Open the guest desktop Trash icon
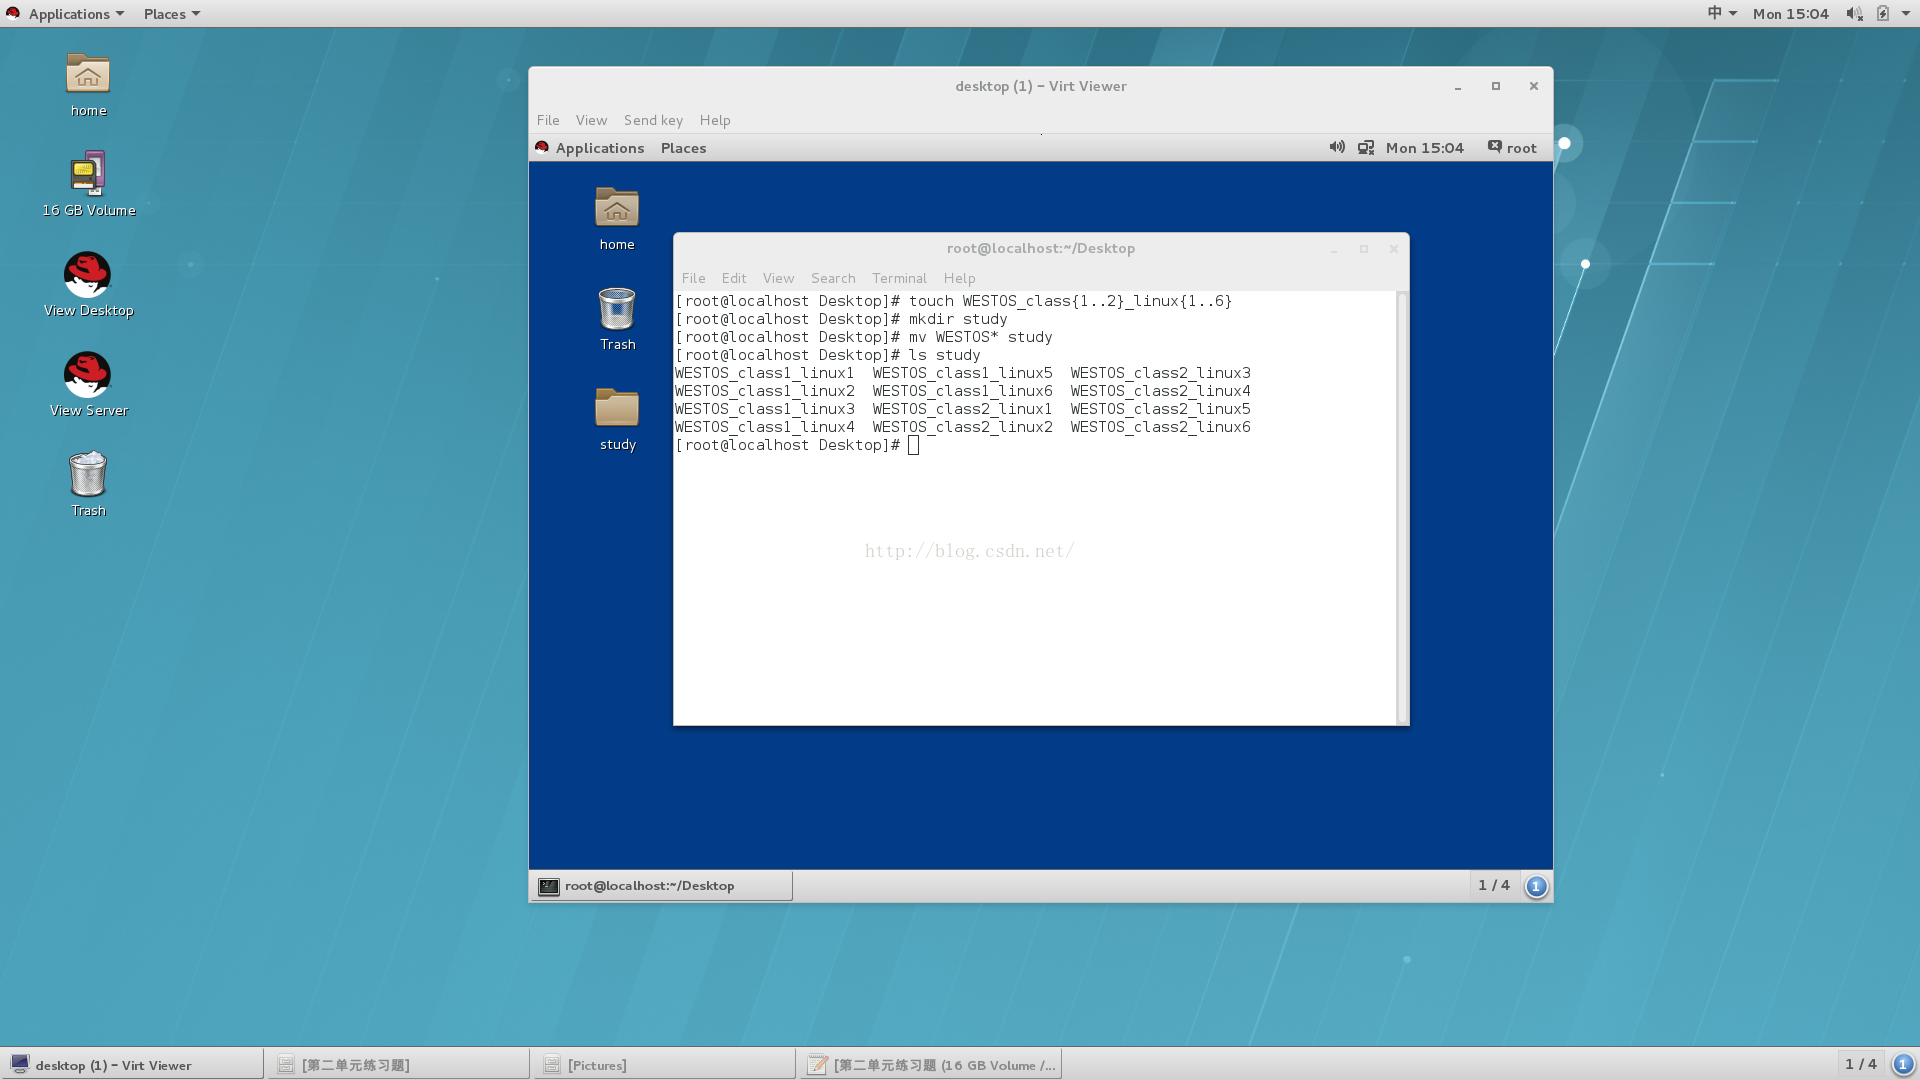The width and height of the screenshot is (1920, 1080). point(617,310)
